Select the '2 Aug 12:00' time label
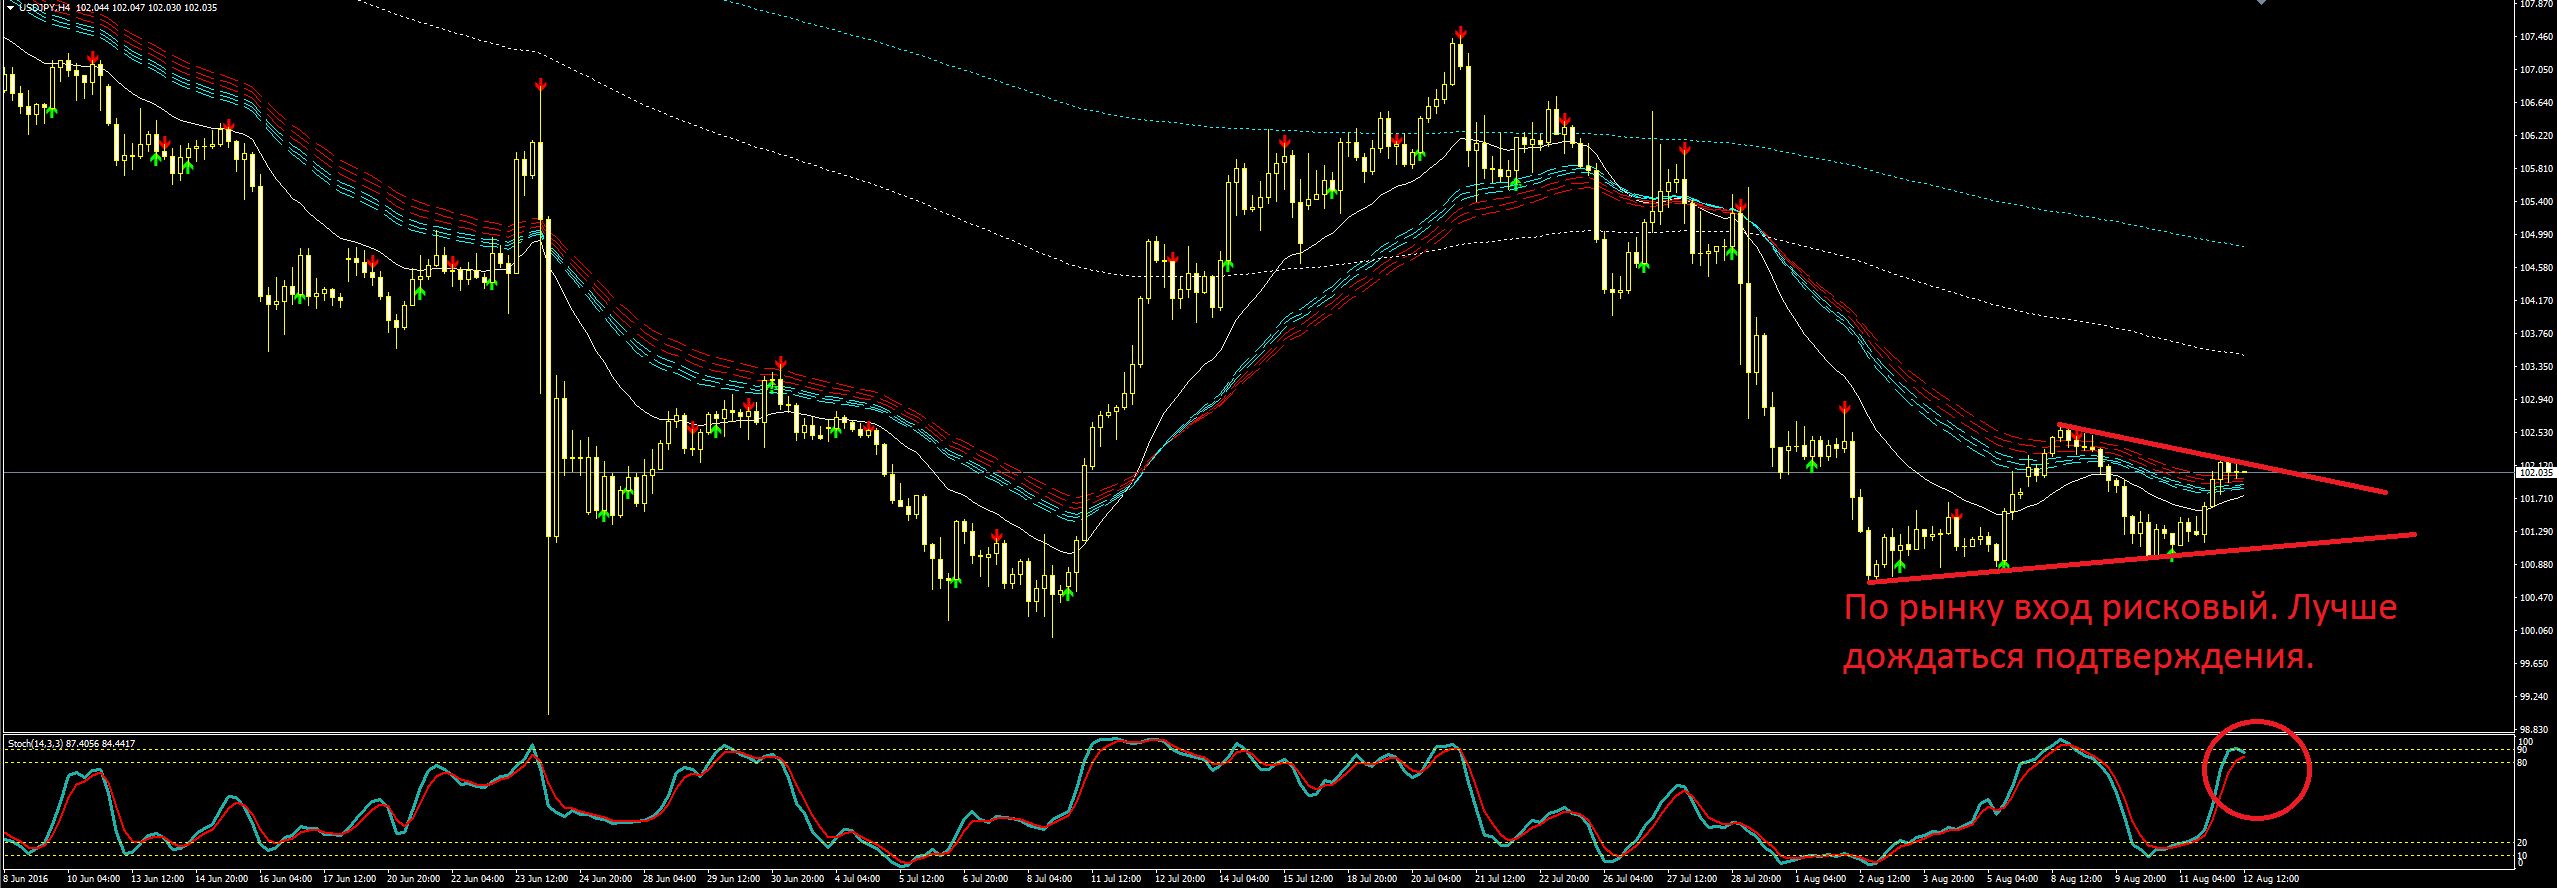The image size is (2557, 888). coord(1885,879)
